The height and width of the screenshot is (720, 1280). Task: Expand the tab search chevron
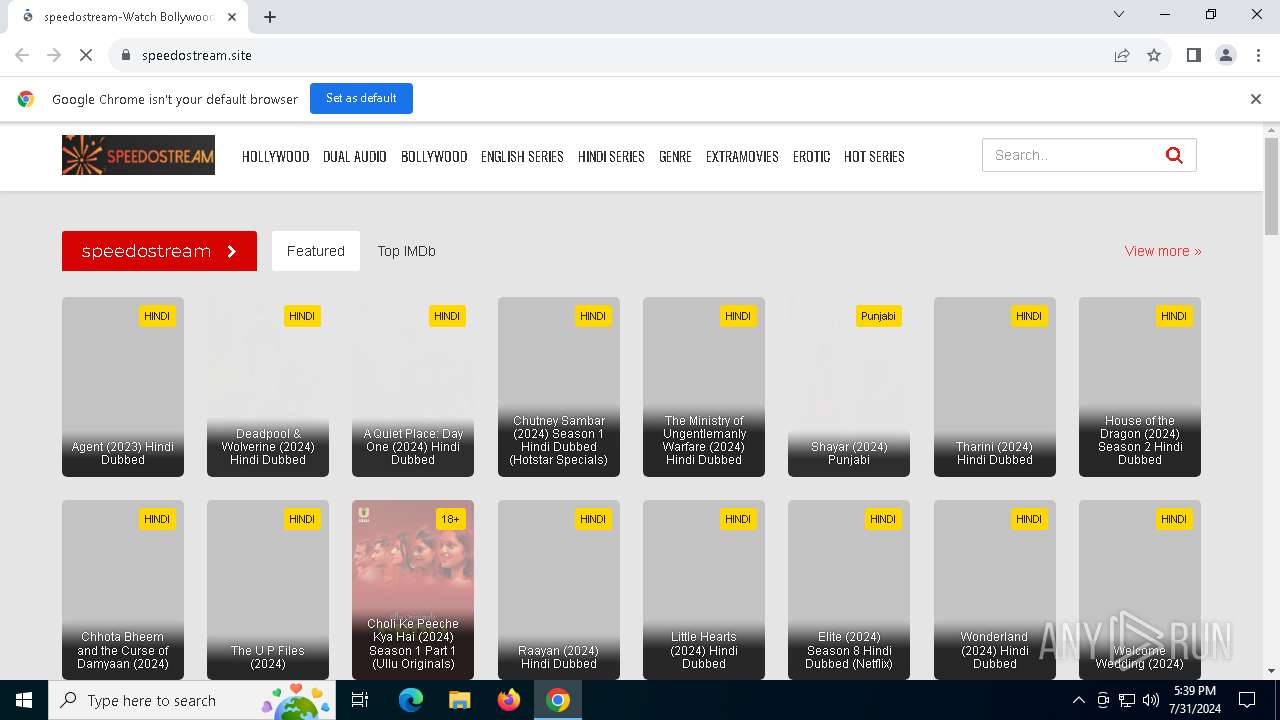click(1119, 14)
